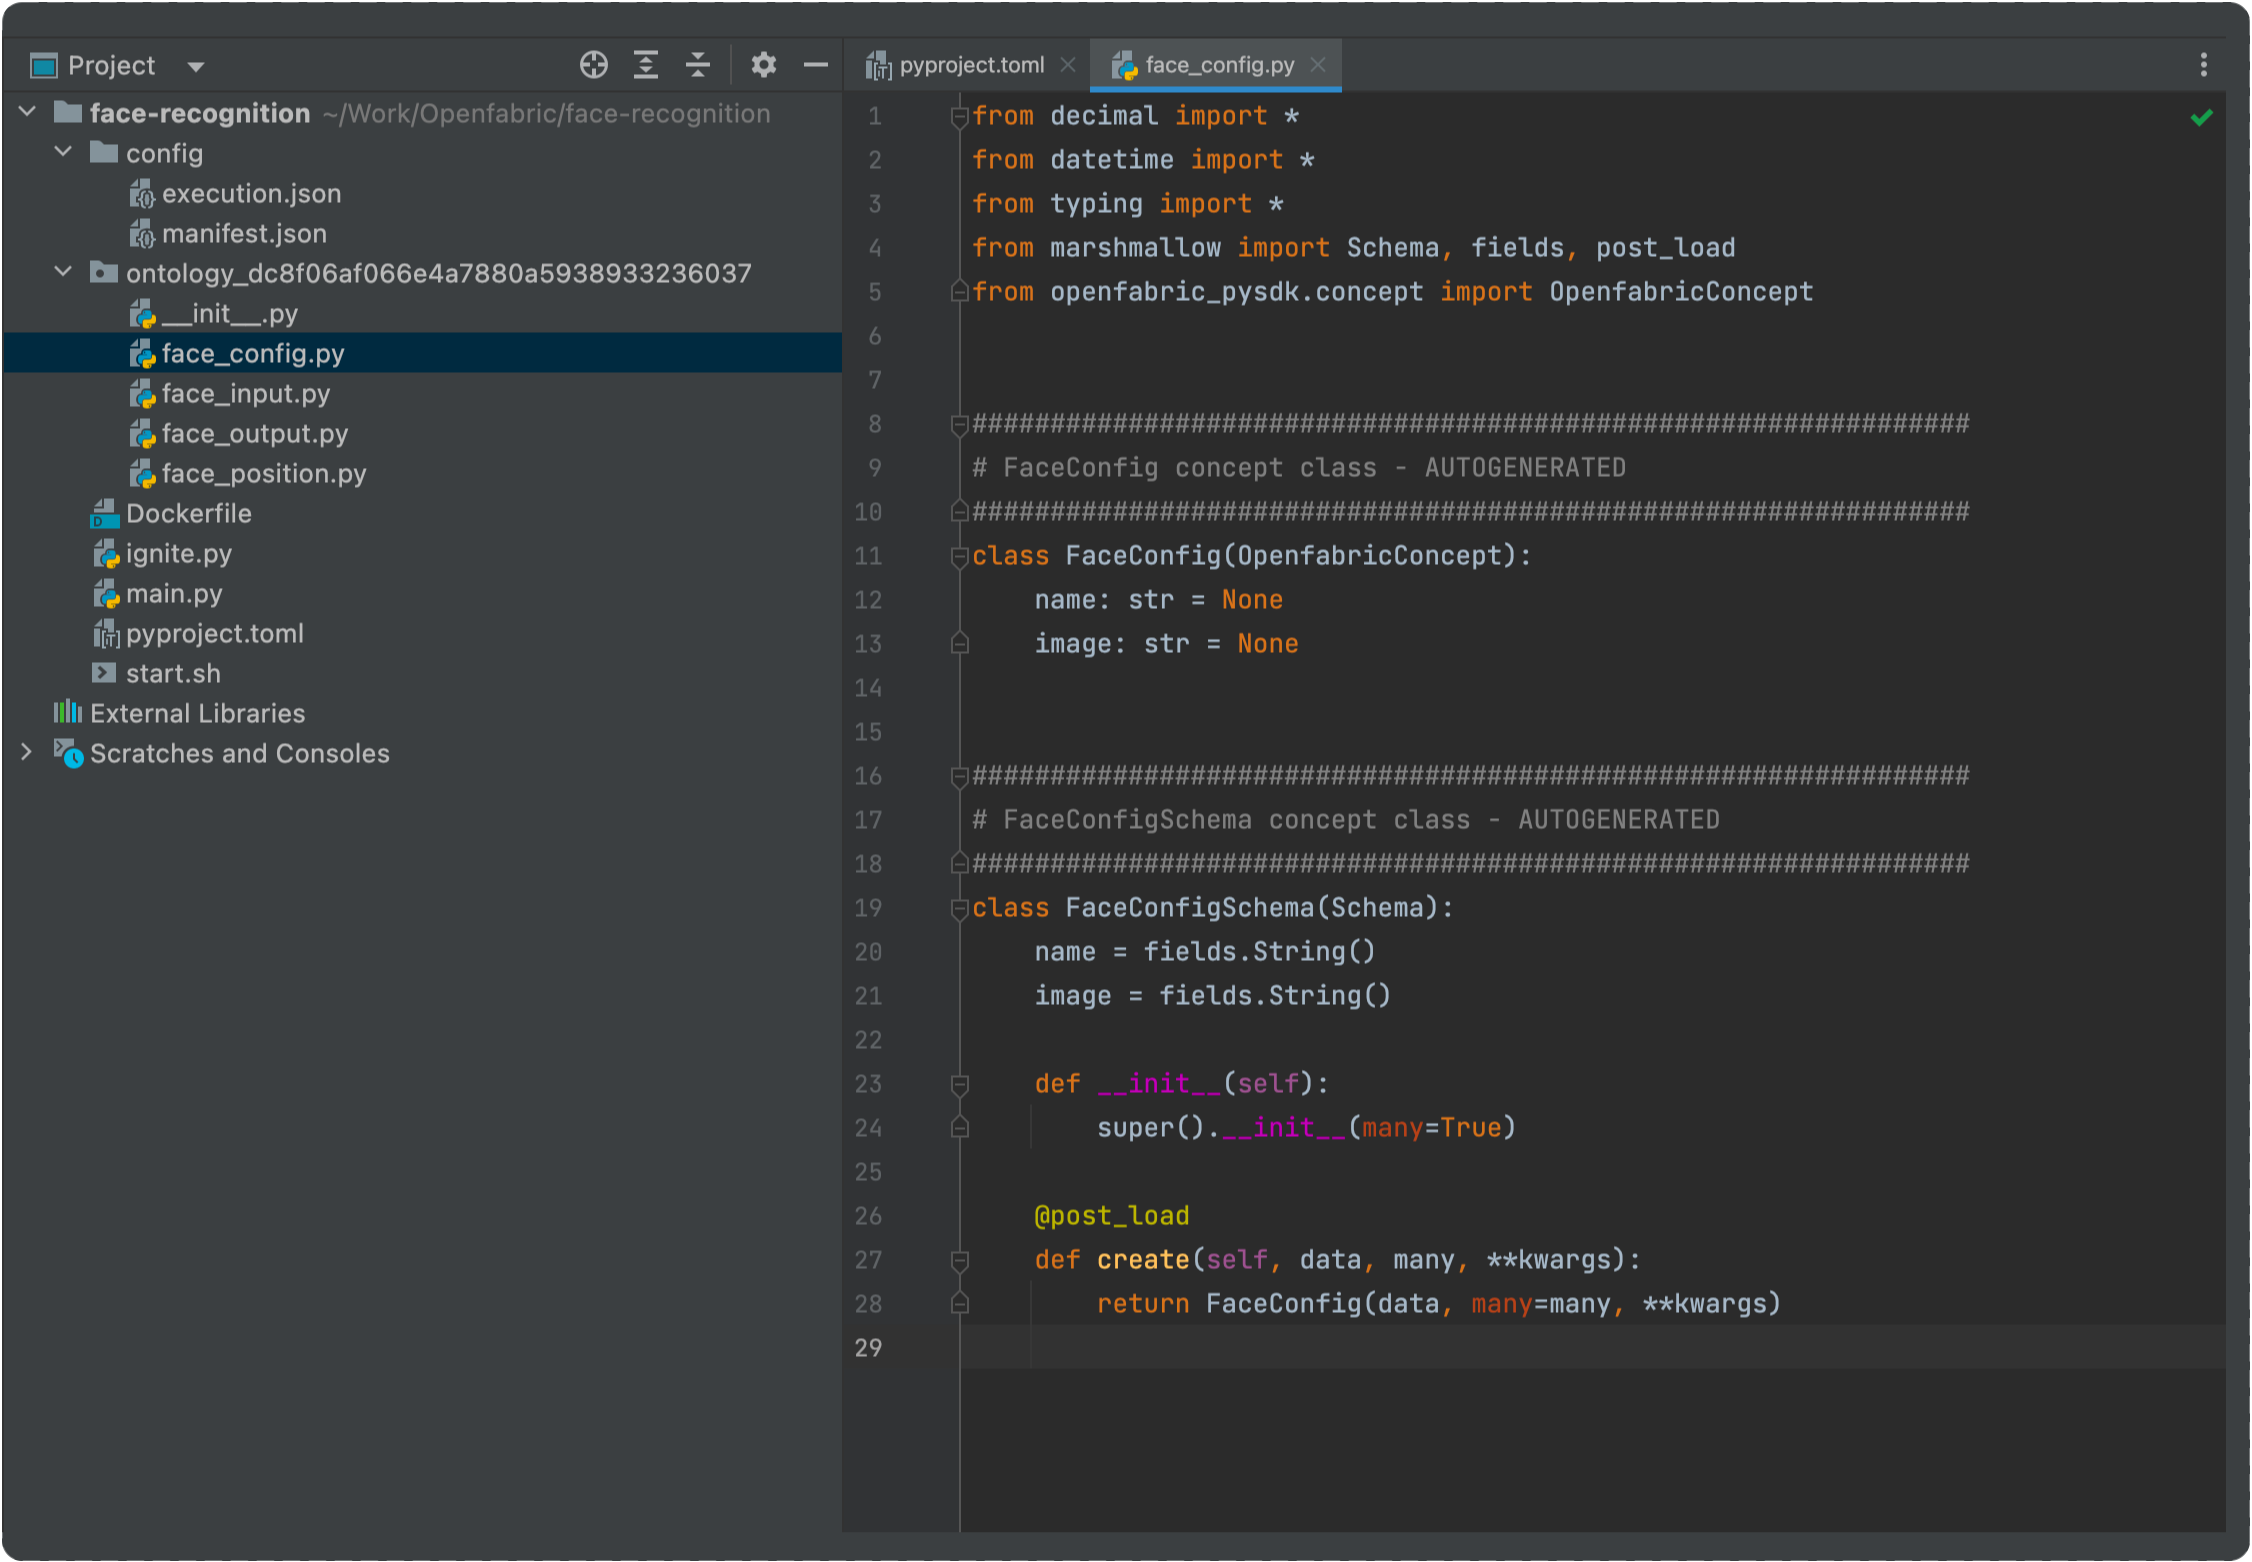
Task: Click the main.py Python file icon
Action: (106, 593)
